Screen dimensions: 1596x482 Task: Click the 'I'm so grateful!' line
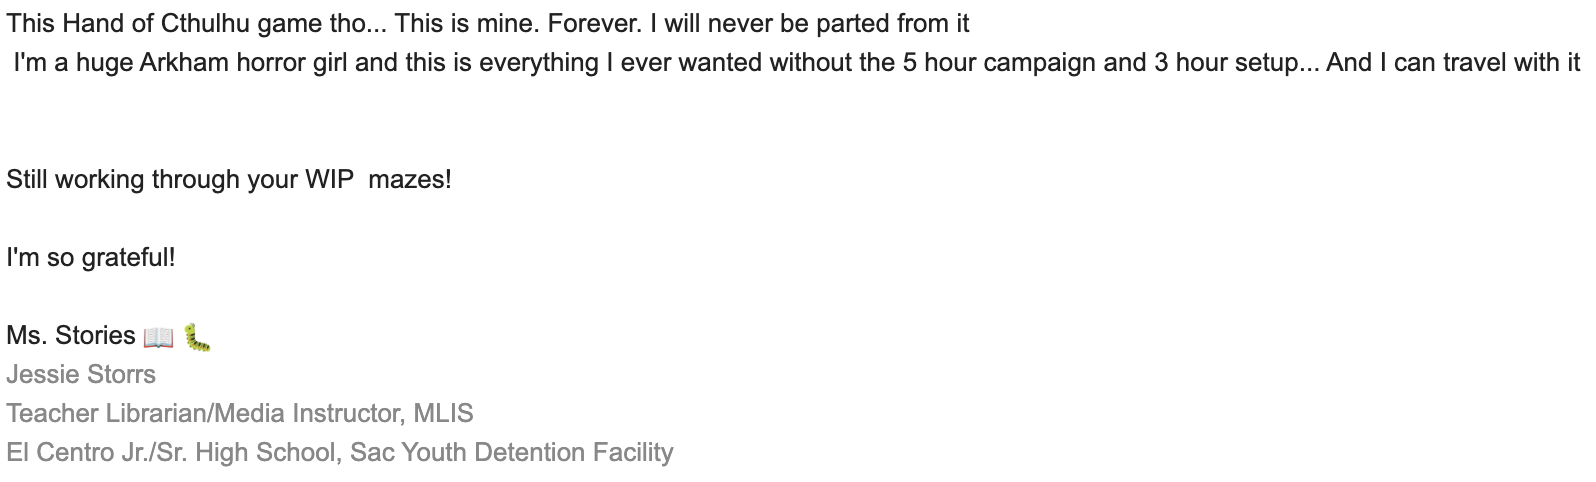(90, 258)
